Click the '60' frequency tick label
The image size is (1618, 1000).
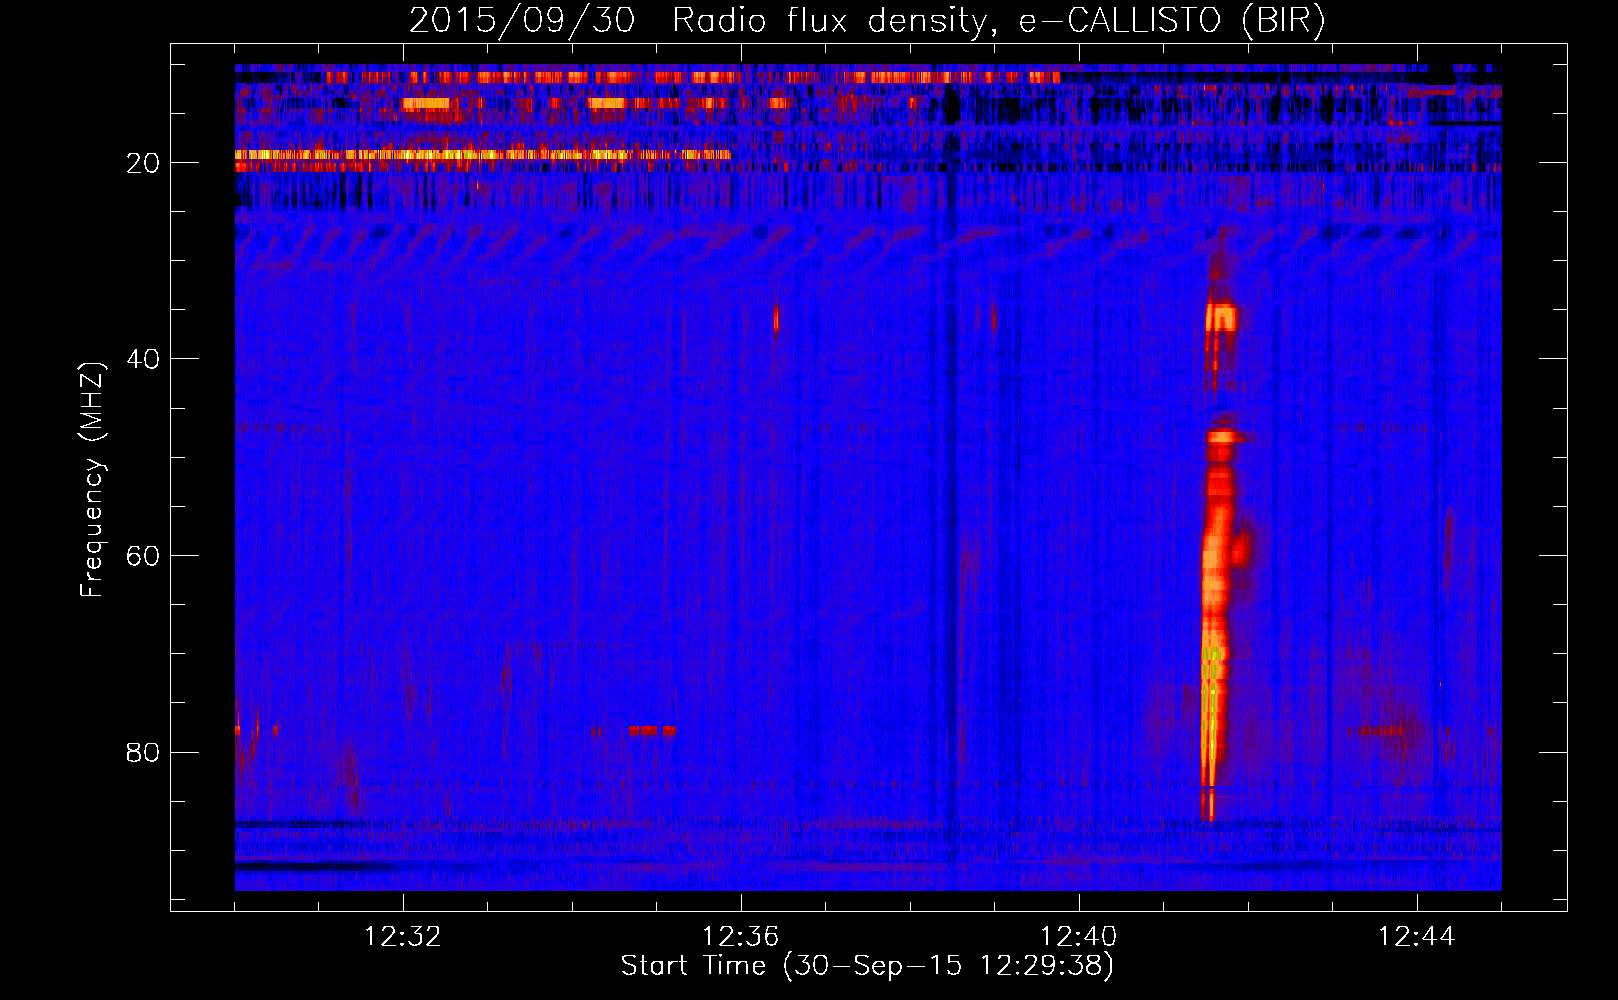[x=143, y=556]
